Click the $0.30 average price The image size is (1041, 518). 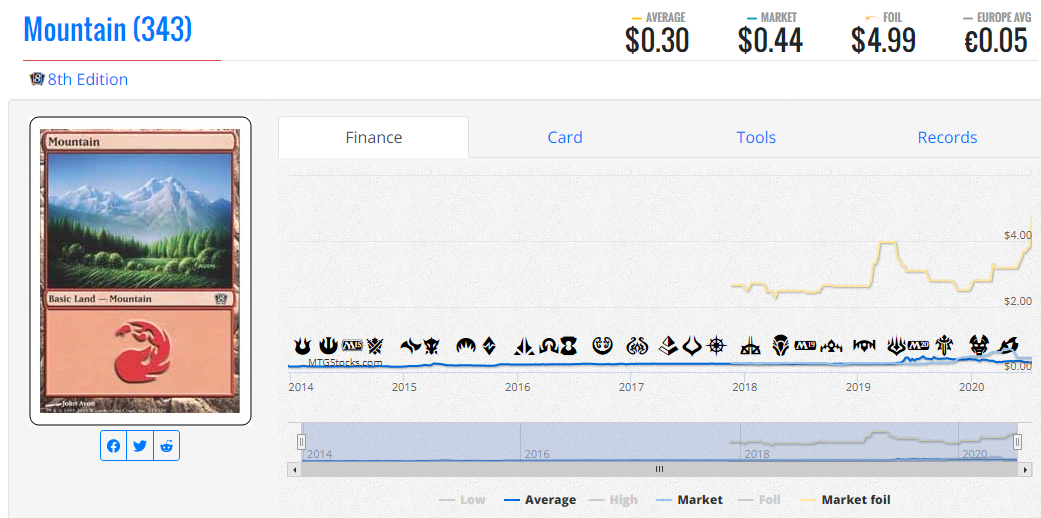click(x=657, y=41)
